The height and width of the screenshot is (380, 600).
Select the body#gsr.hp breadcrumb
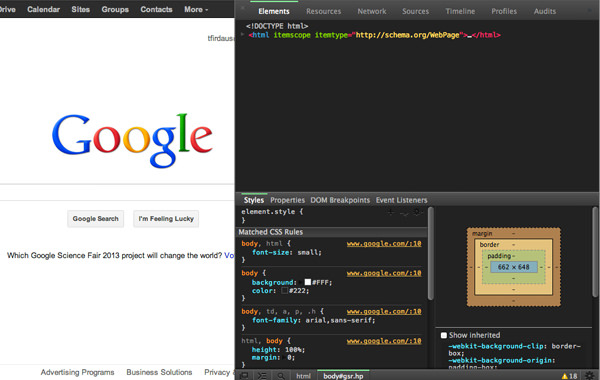click(x=343, y=376)
